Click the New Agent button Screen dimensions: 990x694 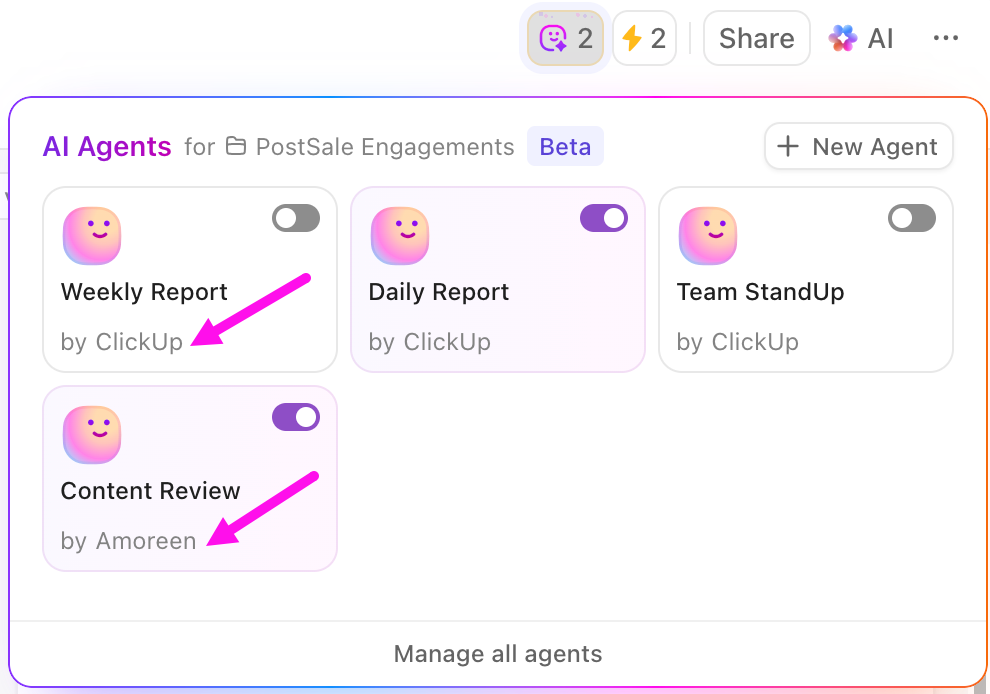(858, 146)
